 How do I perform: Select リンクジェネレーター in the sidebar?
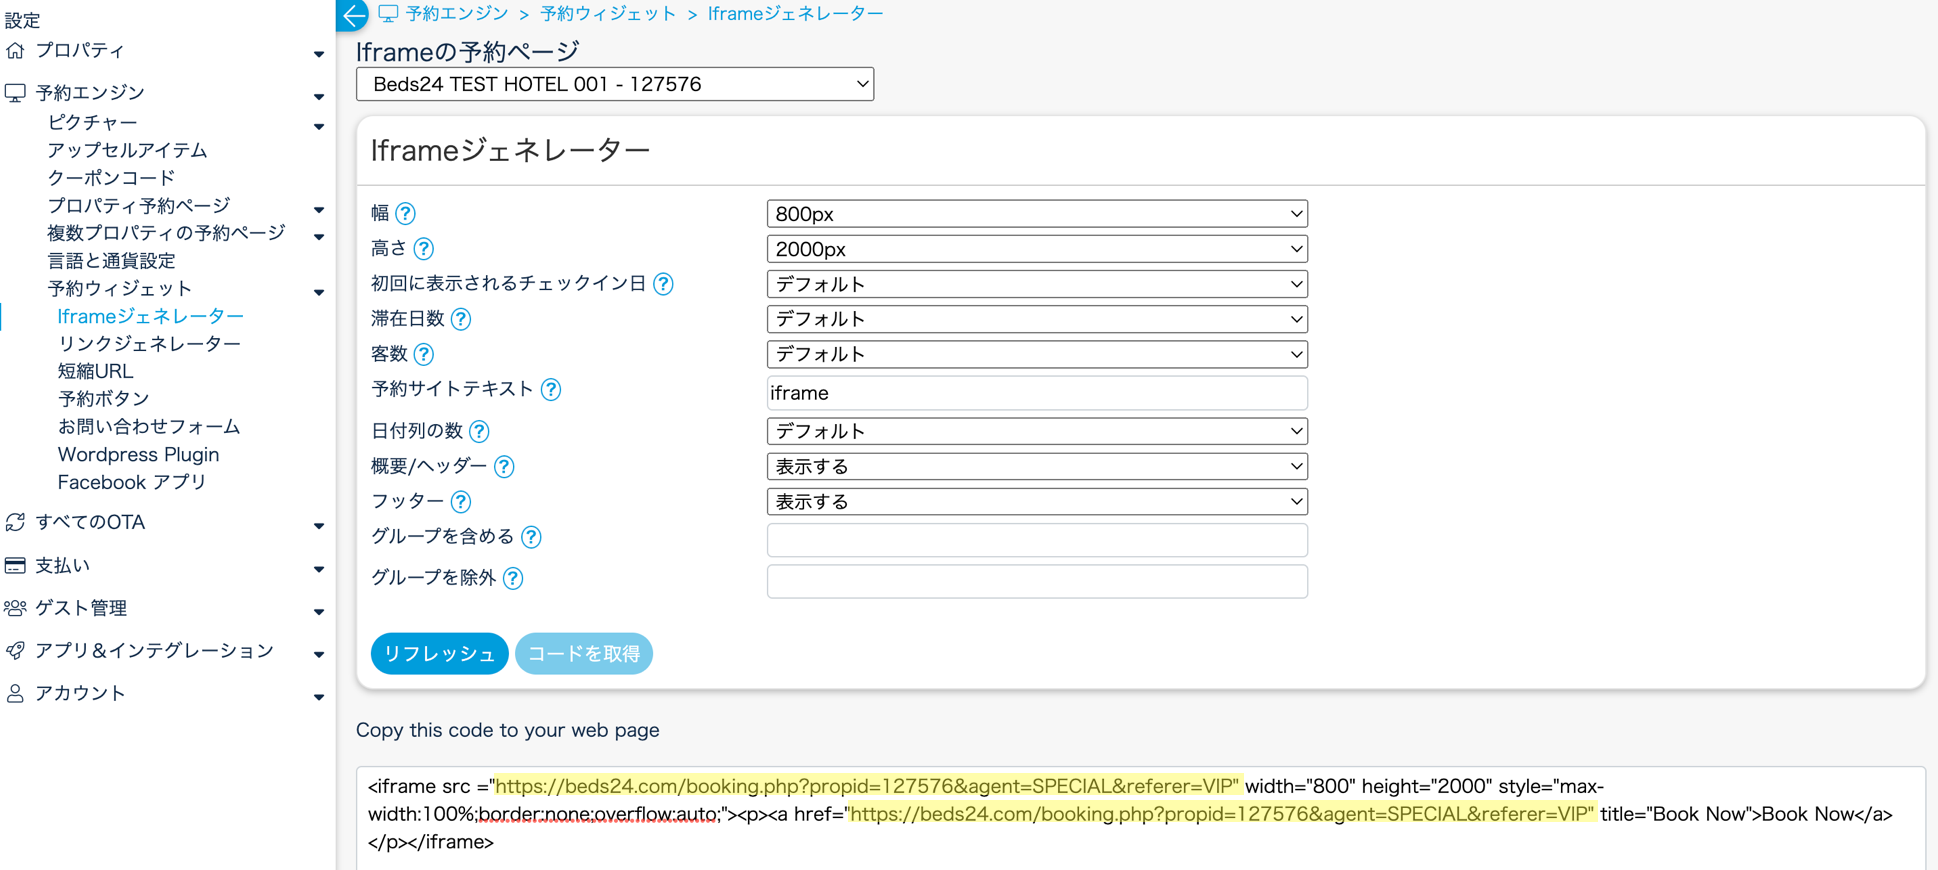149,344
